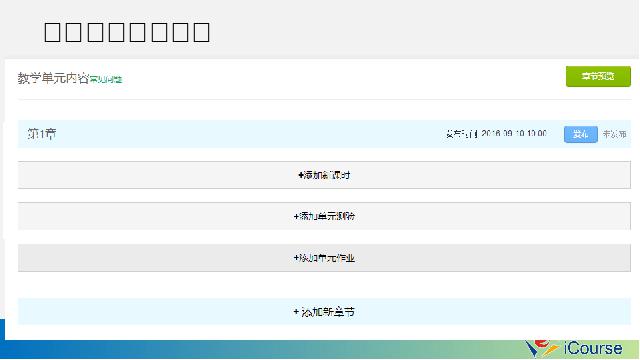Click the 添加新课时 bar

[324, 175]
